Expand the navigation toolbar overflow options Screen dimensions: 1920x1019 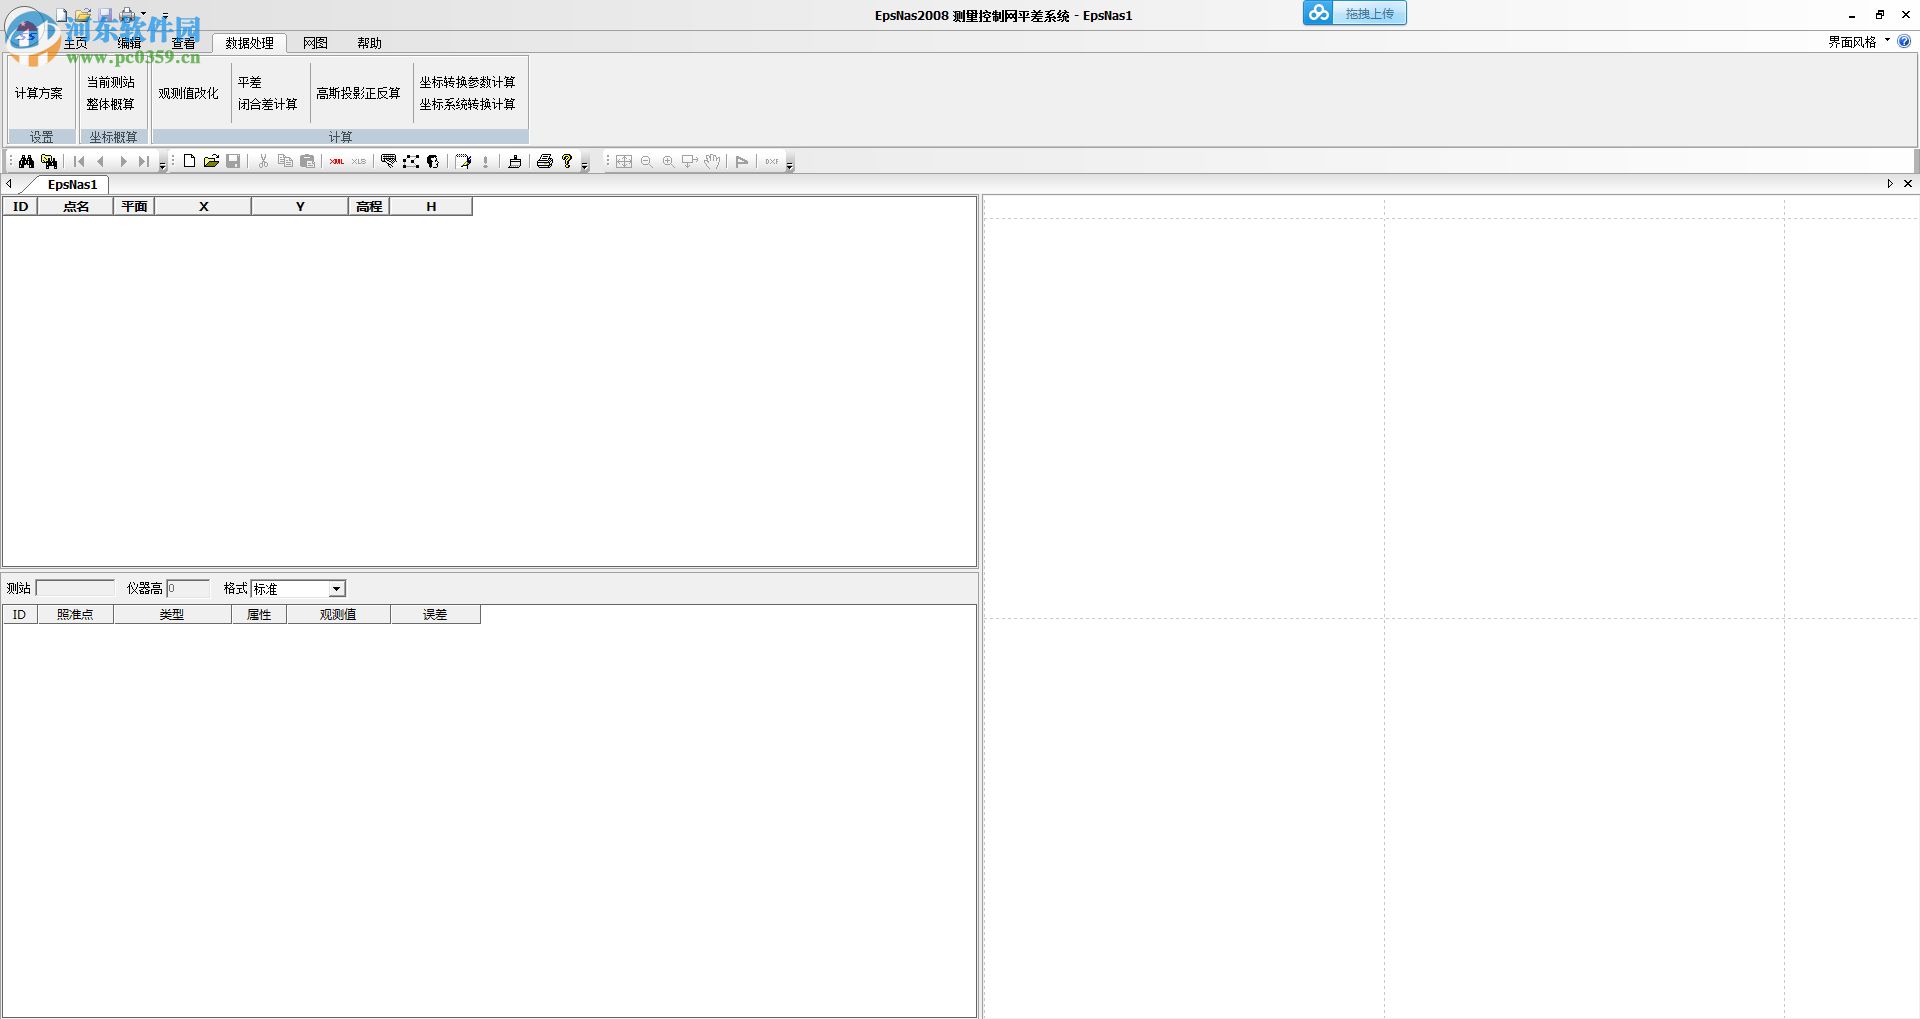(x=163, y=164)
